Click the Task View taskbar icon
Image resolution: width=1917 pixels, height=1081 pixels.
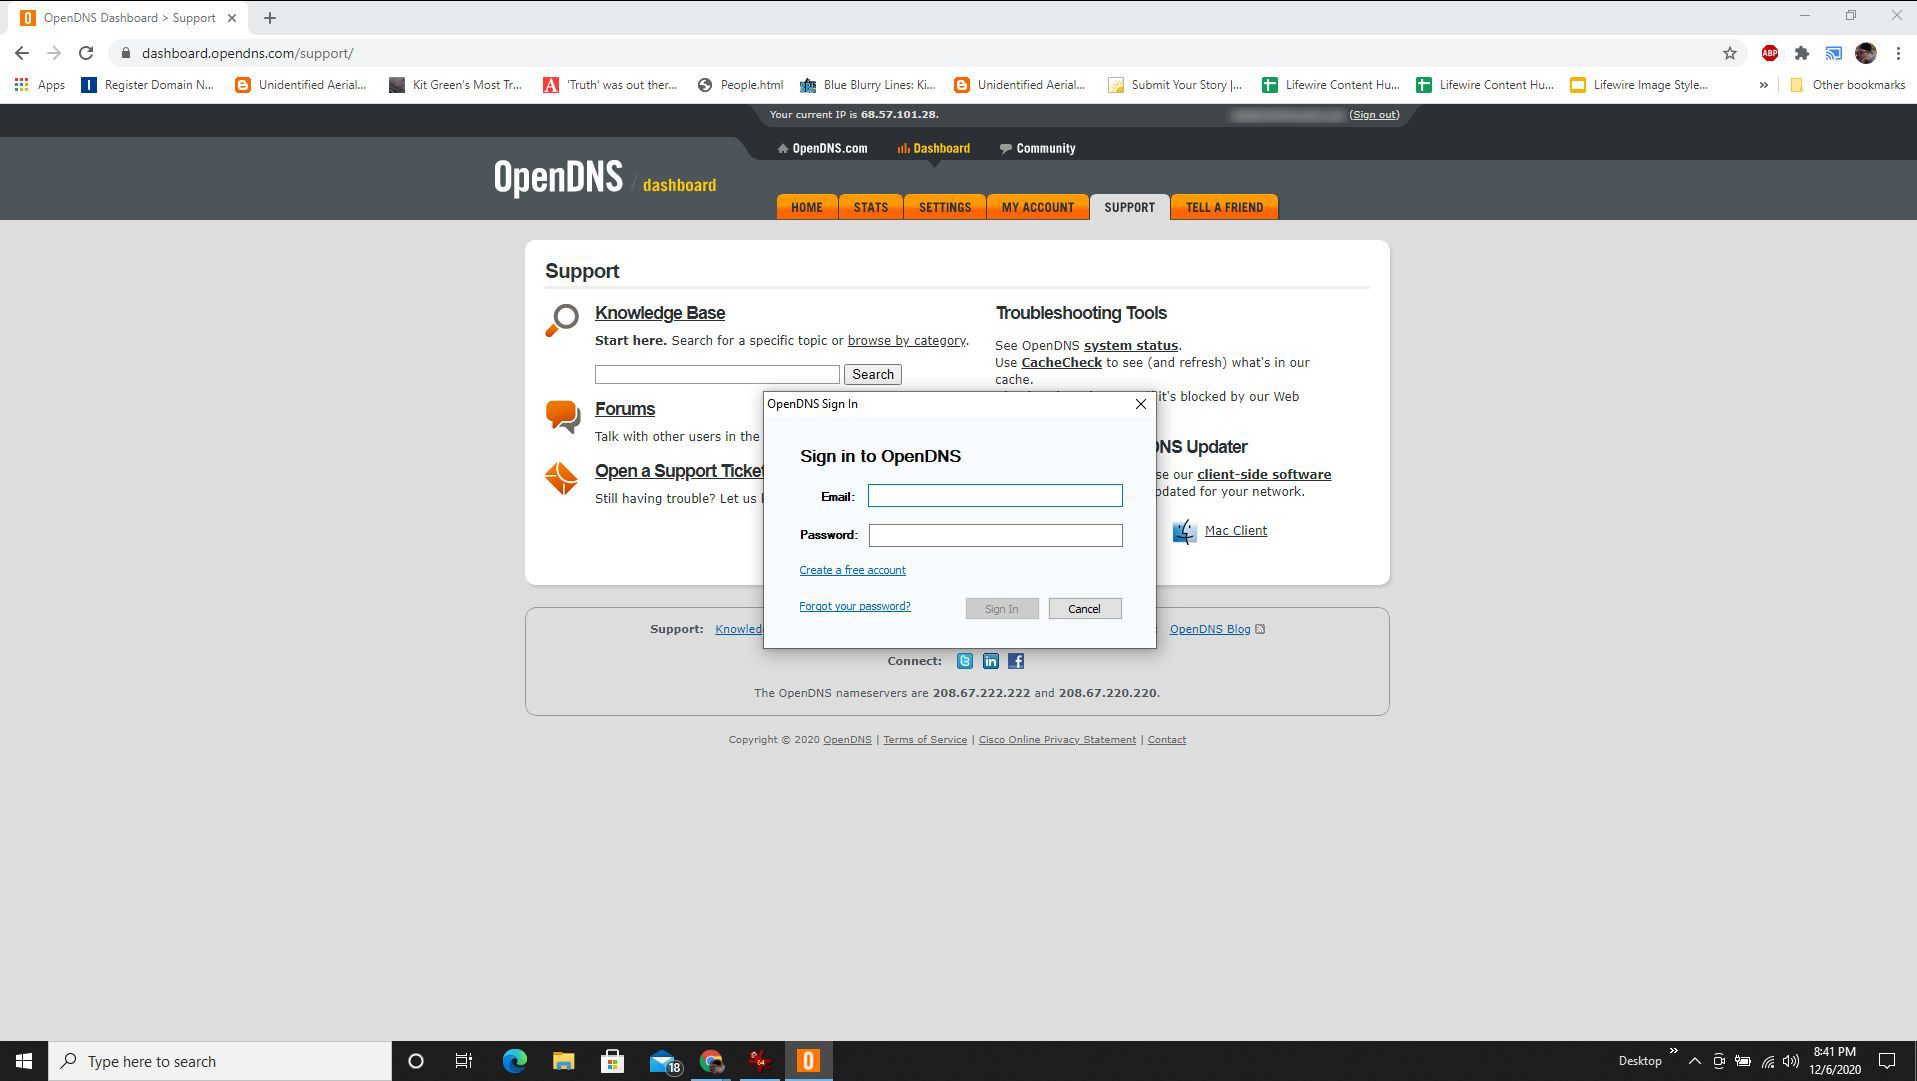[x=464, y=1061]
